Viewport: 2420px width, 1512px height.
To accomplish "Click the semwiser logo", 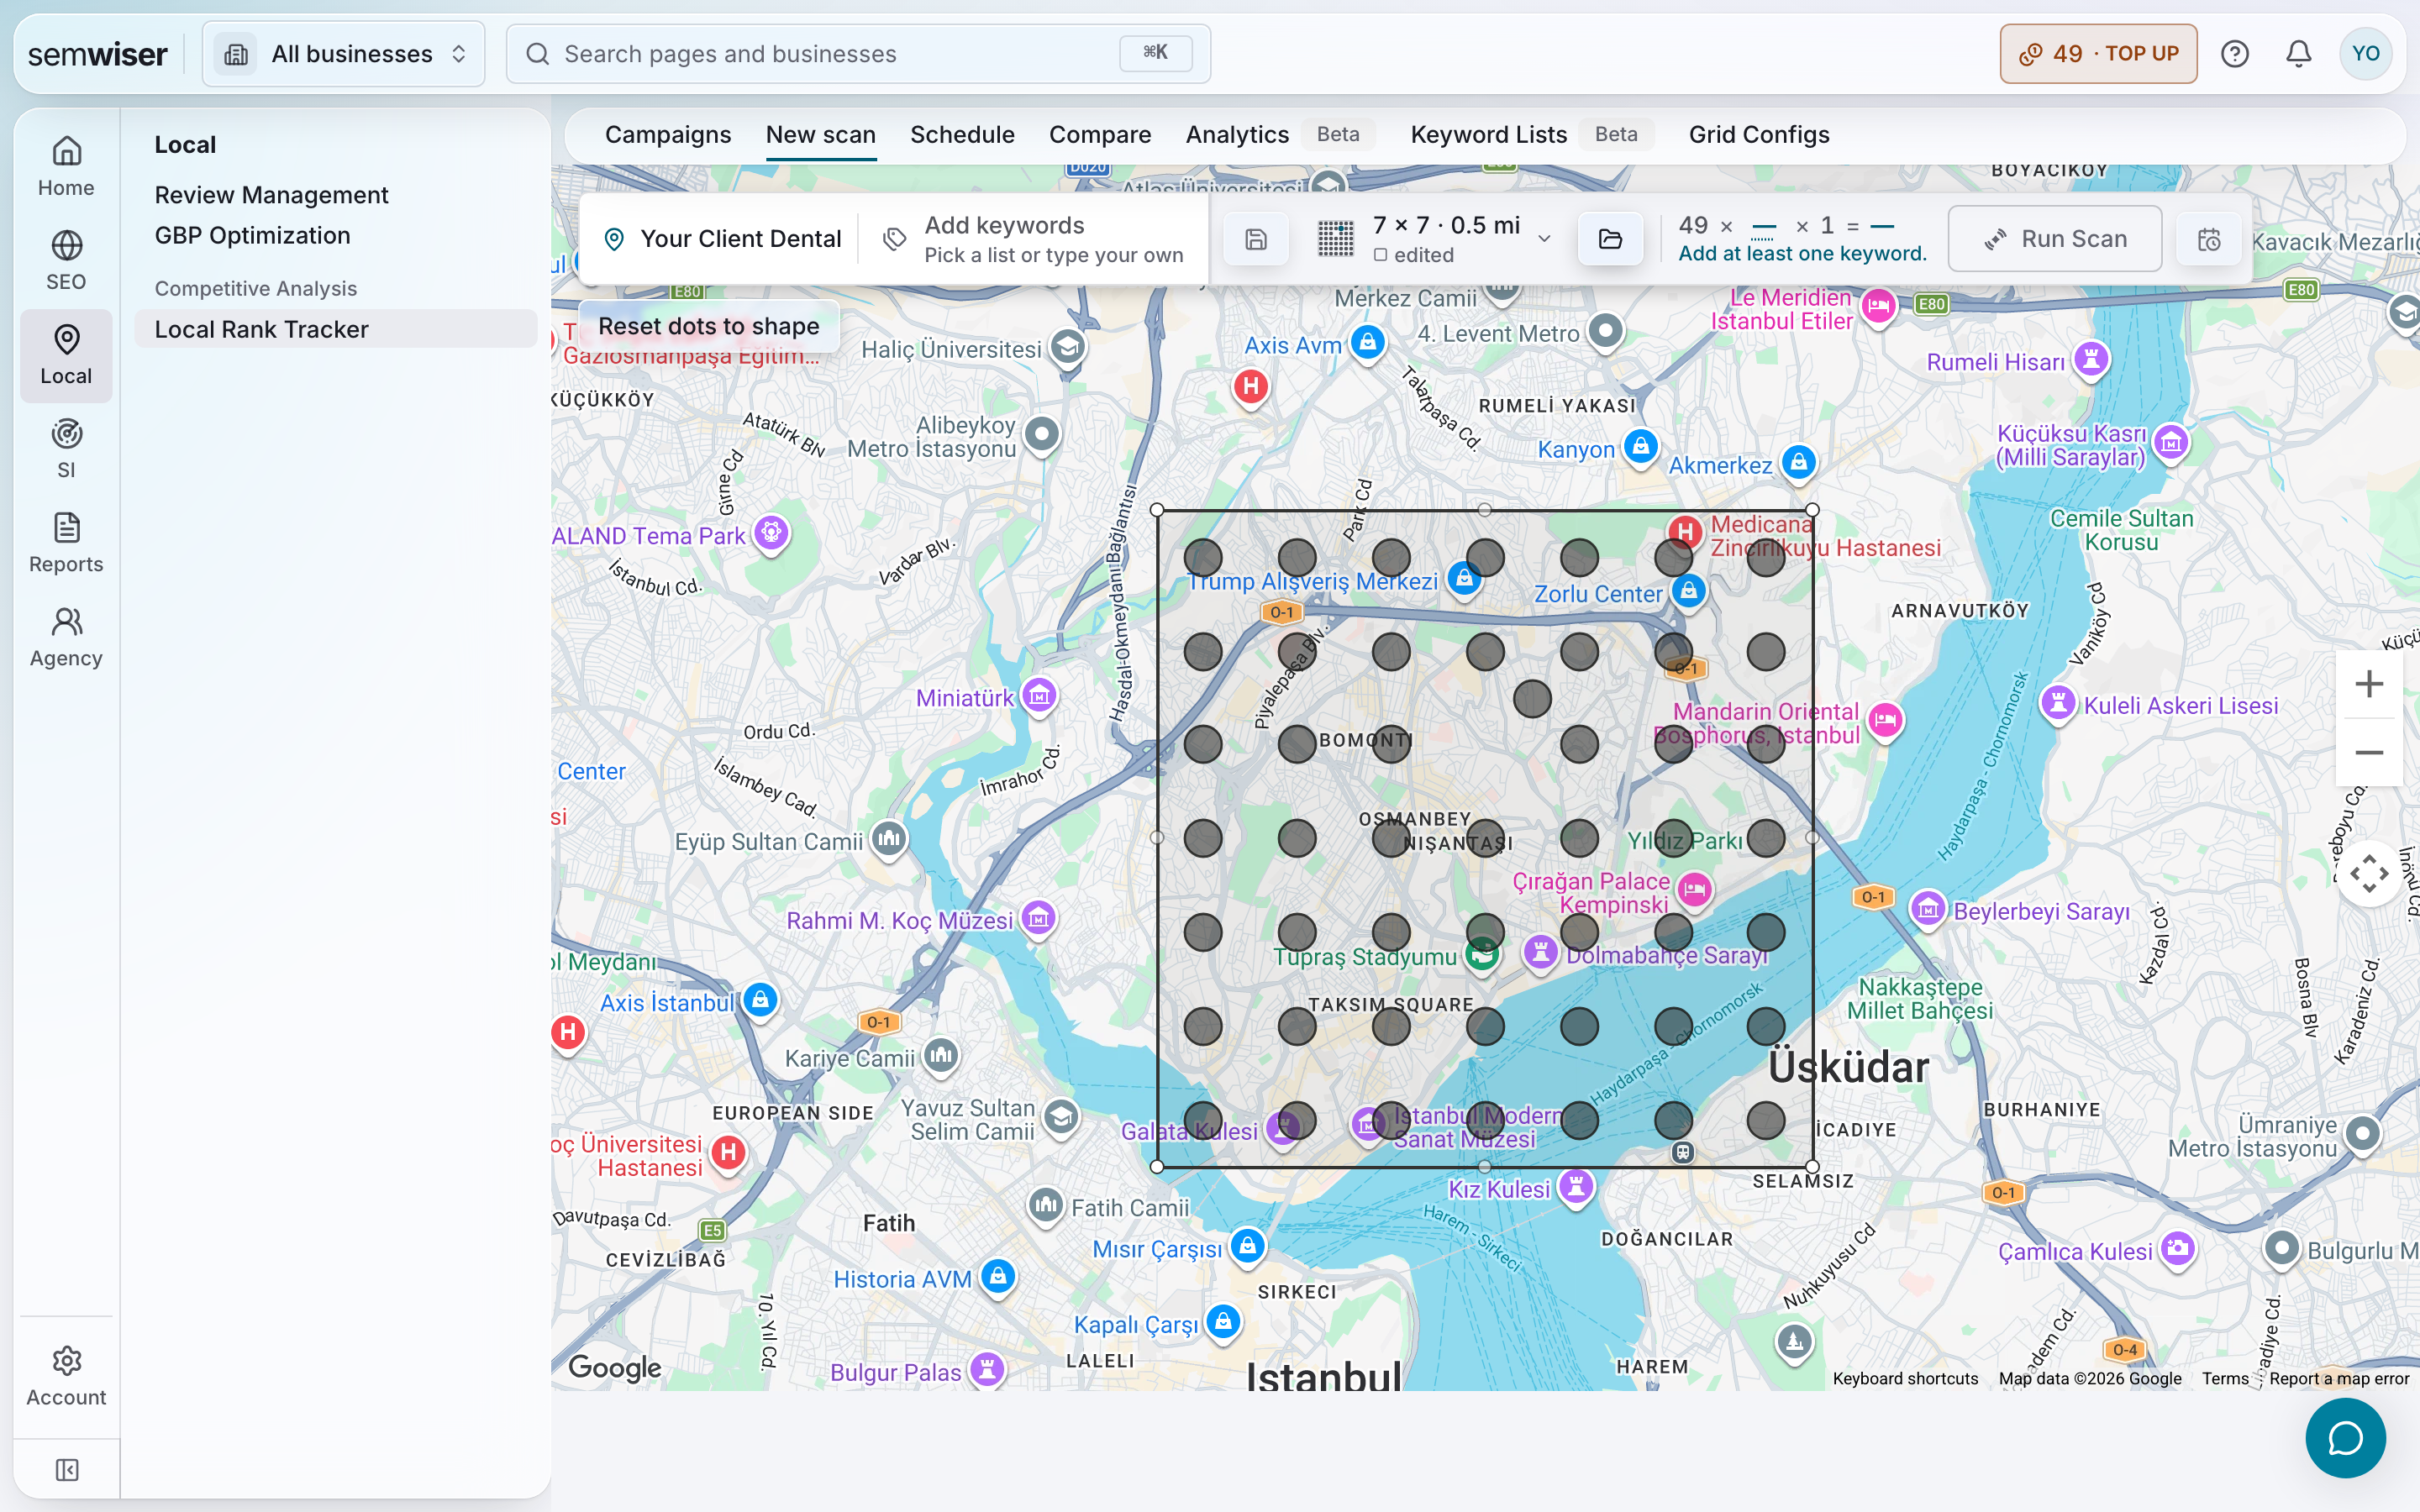I will pos(97,54).
